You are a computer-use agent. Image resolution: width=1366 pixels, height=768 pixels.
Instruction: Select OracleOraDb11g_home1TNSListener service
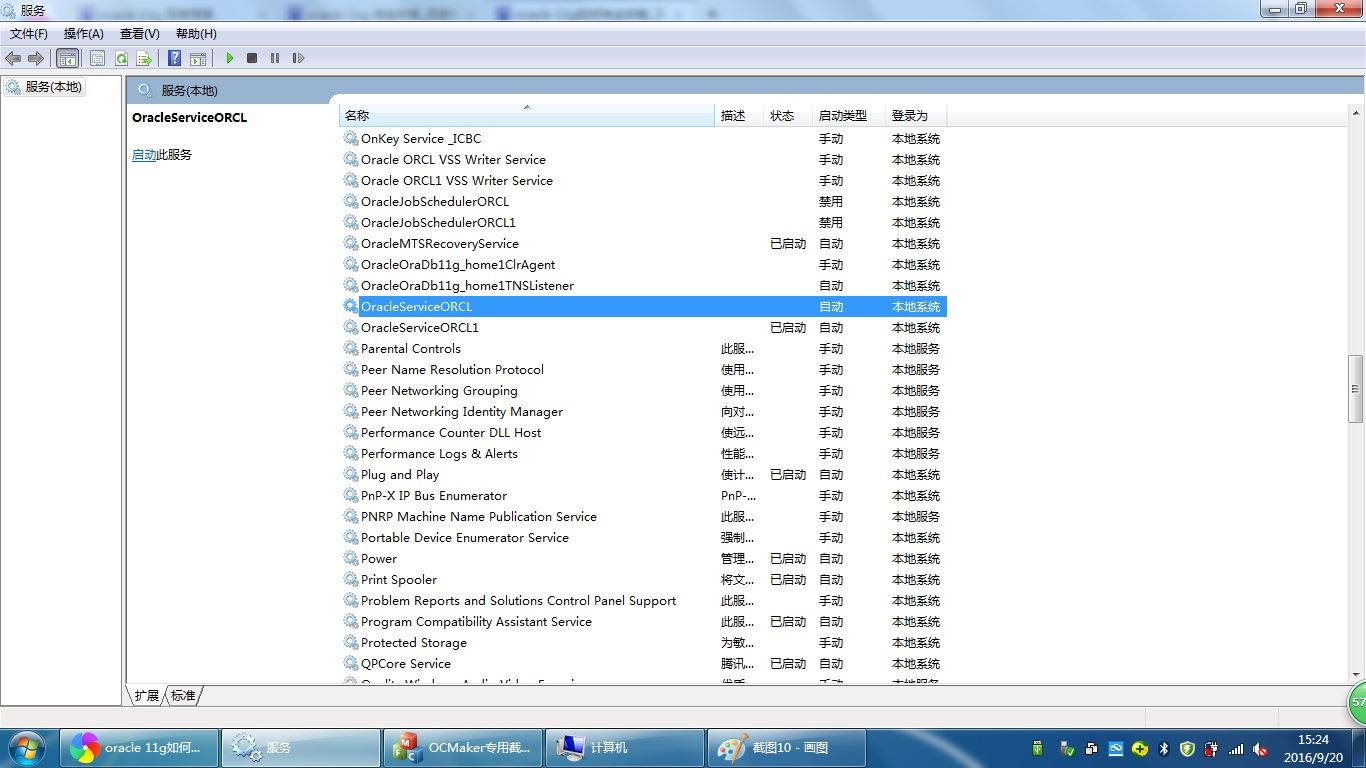click(643, 286)
